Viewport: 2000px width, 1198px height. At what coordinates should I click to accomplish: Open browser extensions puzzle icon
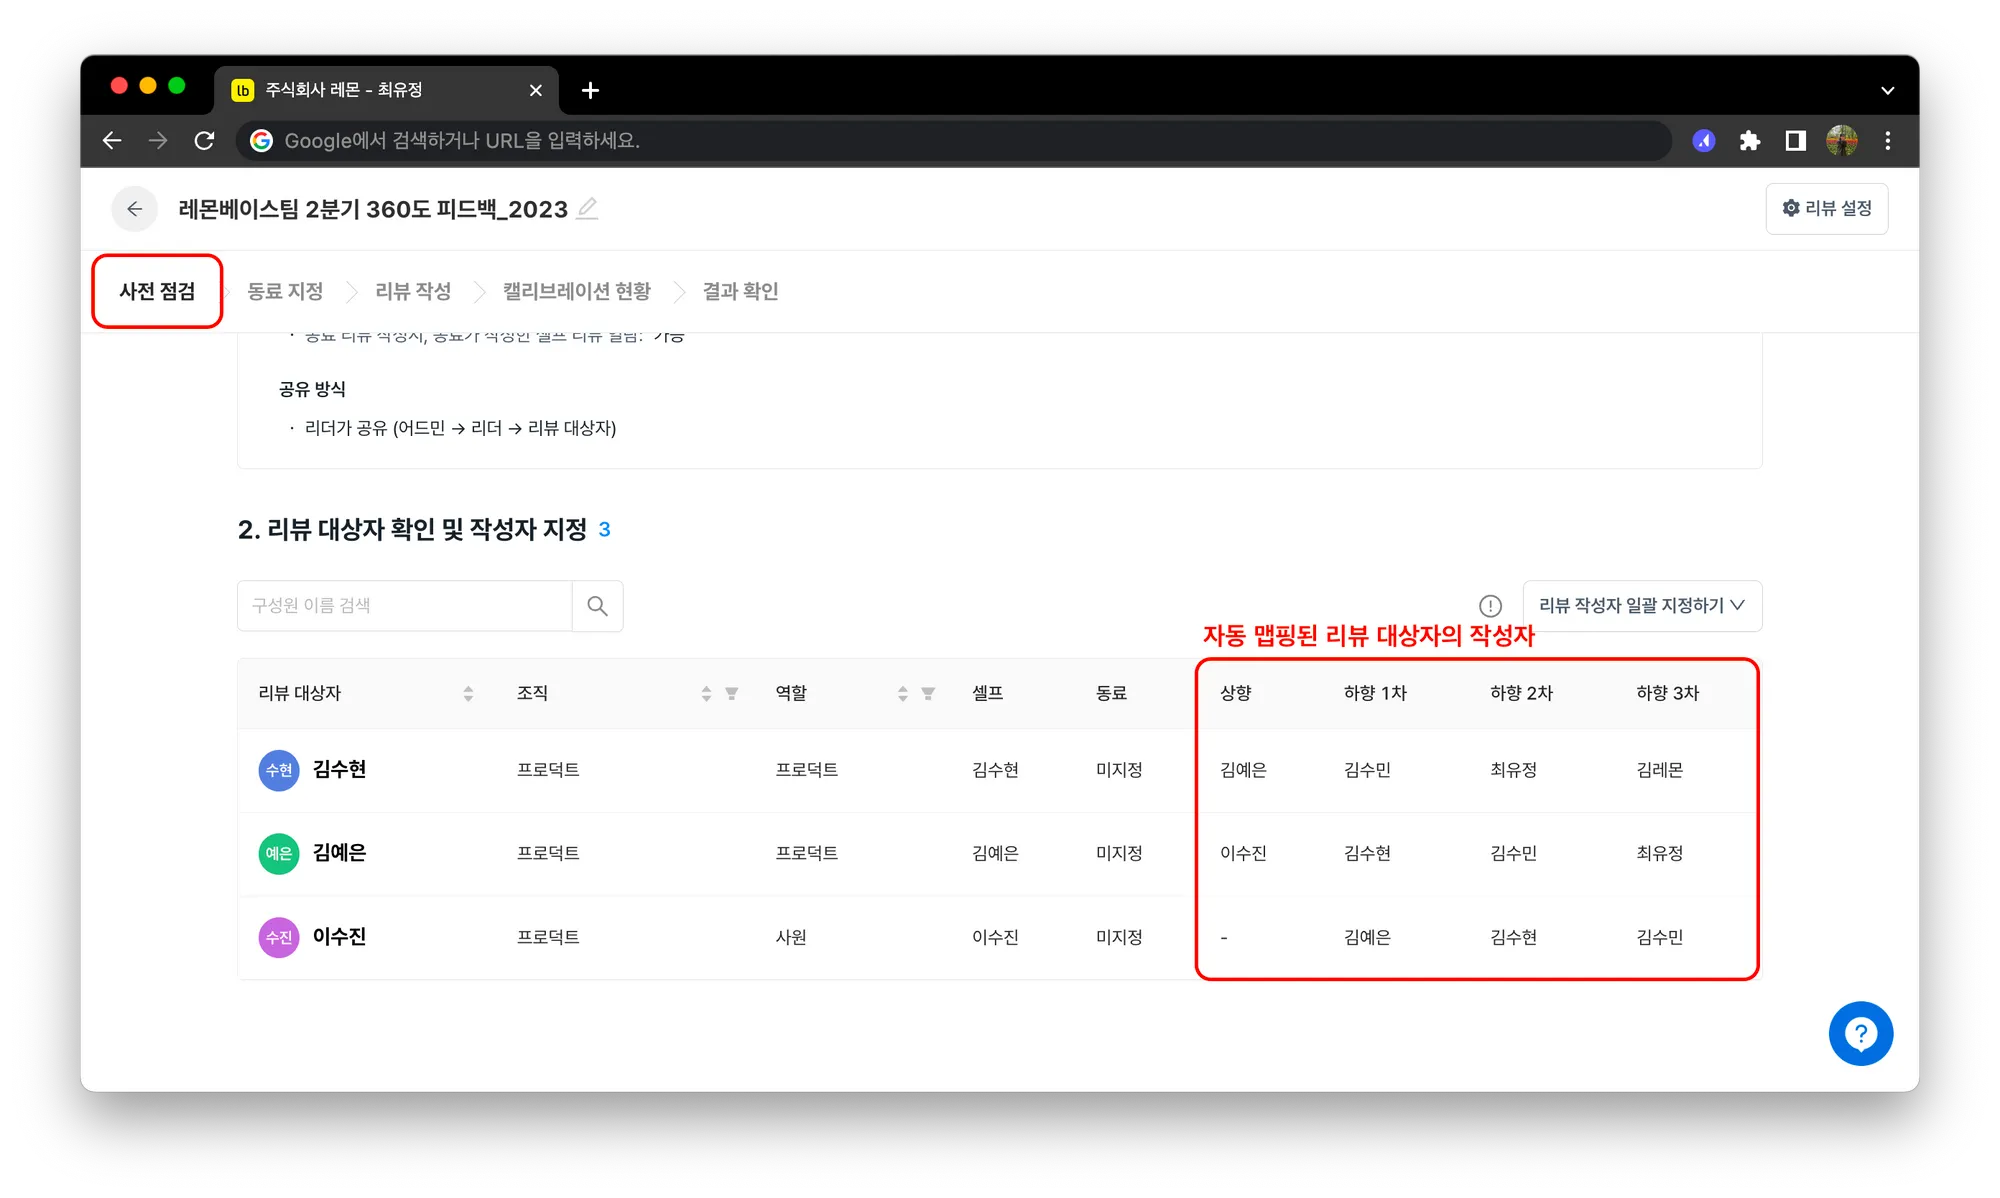(1749, 141)
